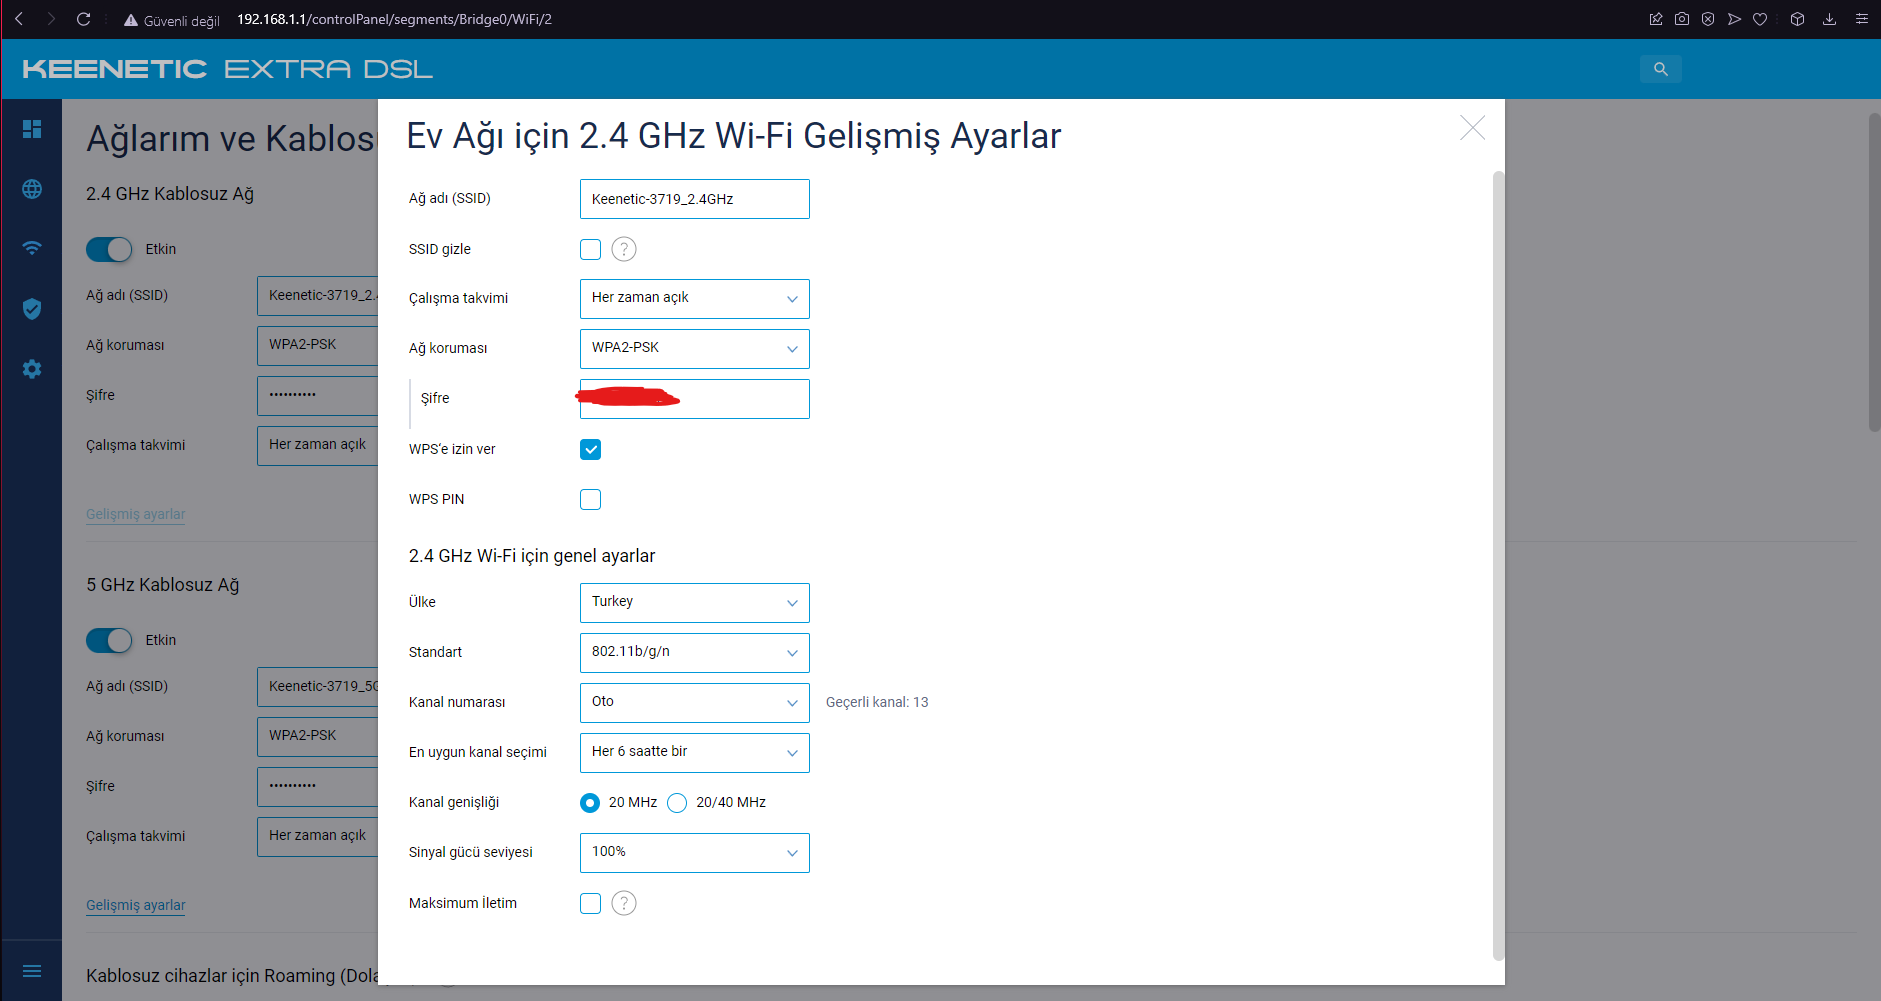This screenshot has width=1881, height=1001.
Task: Uncheck the WPS'e izin ver checkbox
Action: pos(591,449)
